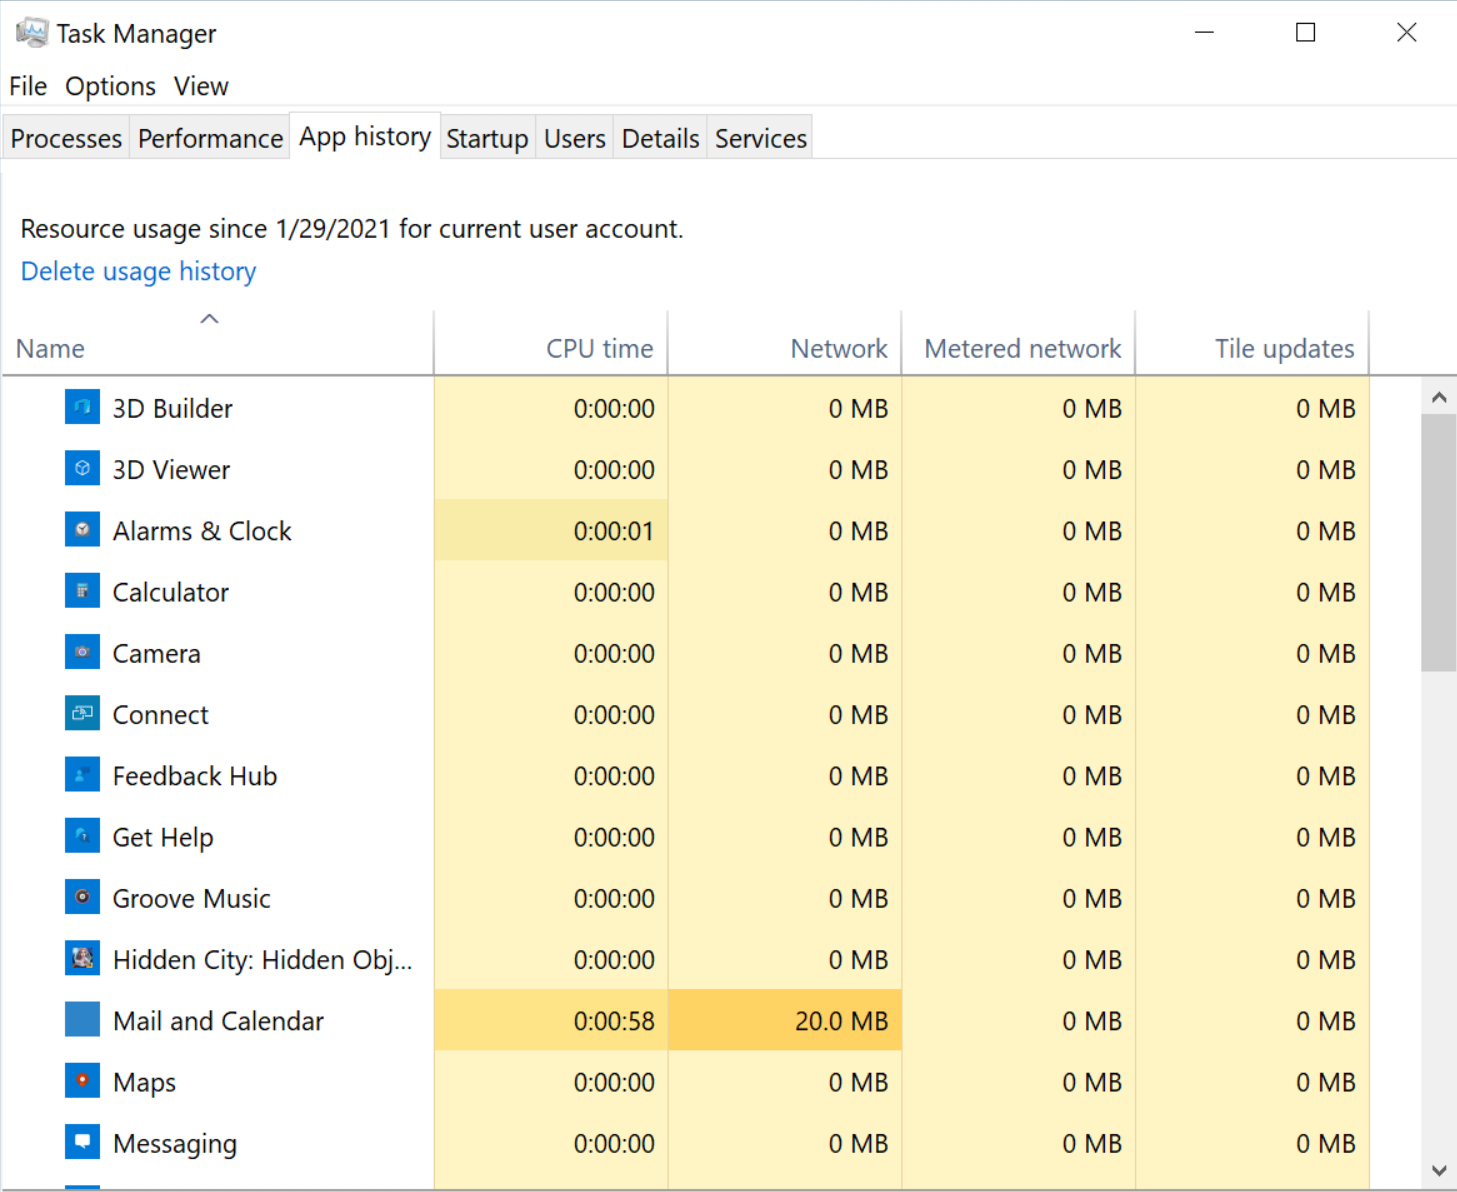Click the Task Manager title bar icon
Viewport: 1457px width, 1192px height.
point(31,33)
